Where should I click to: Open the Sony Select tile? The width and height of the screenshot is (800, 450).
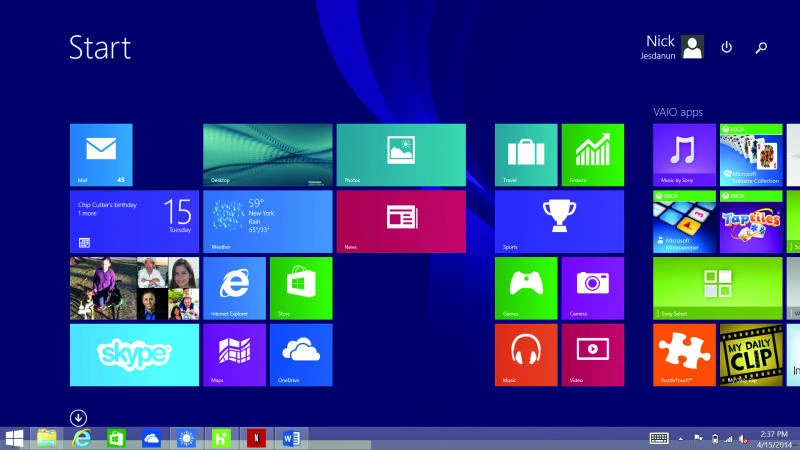718,288
